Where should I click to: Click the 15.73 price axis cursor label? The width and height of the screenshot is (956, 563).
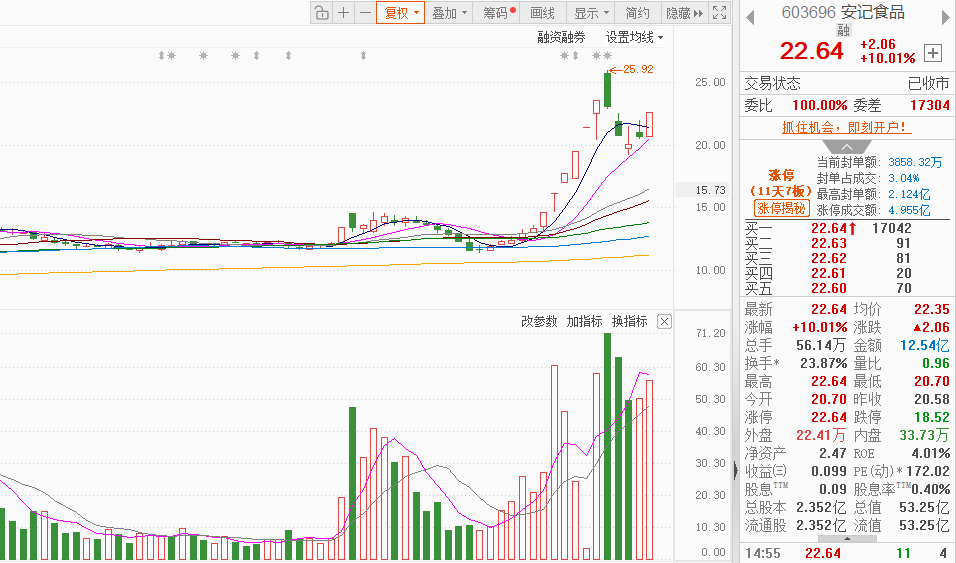point(711,190)
